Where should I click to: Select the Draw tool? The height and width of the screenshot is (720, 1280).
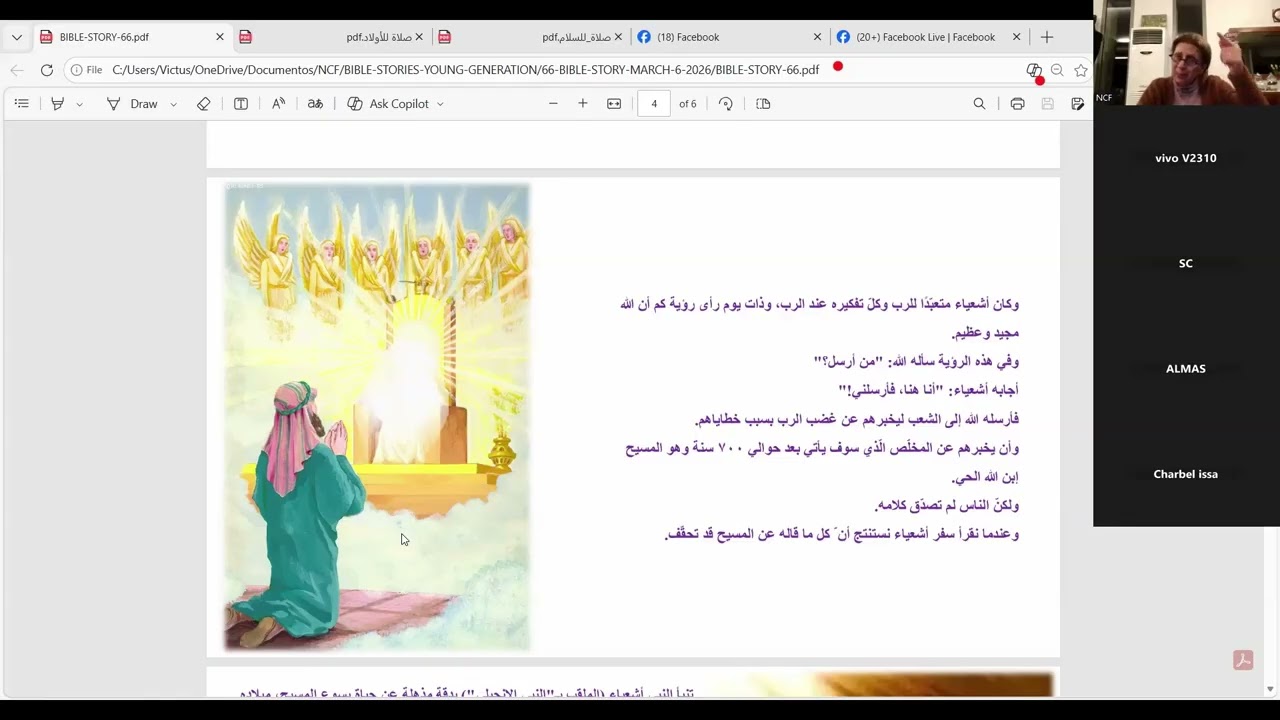pos(133,104)
